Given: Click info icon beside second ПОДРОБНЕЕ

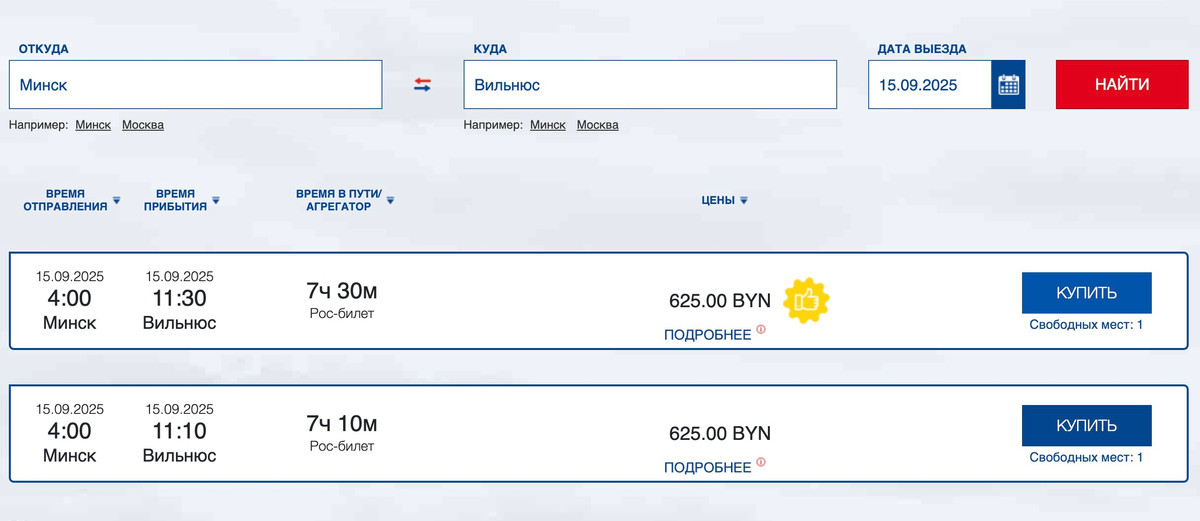Looking at the screenshot, I should tap(761, 462).
